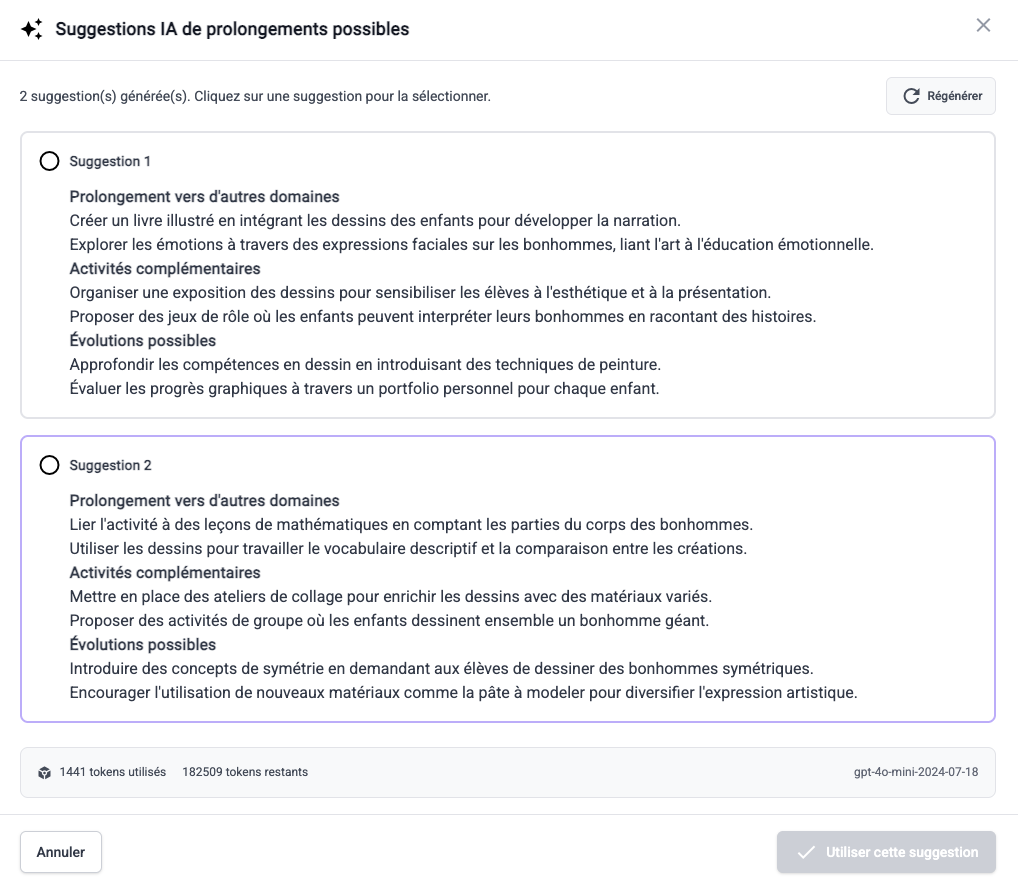Click the Prolongement vers d'autres domaines heading
Screen dimensions: 1018x886
(x=204, y=196)
